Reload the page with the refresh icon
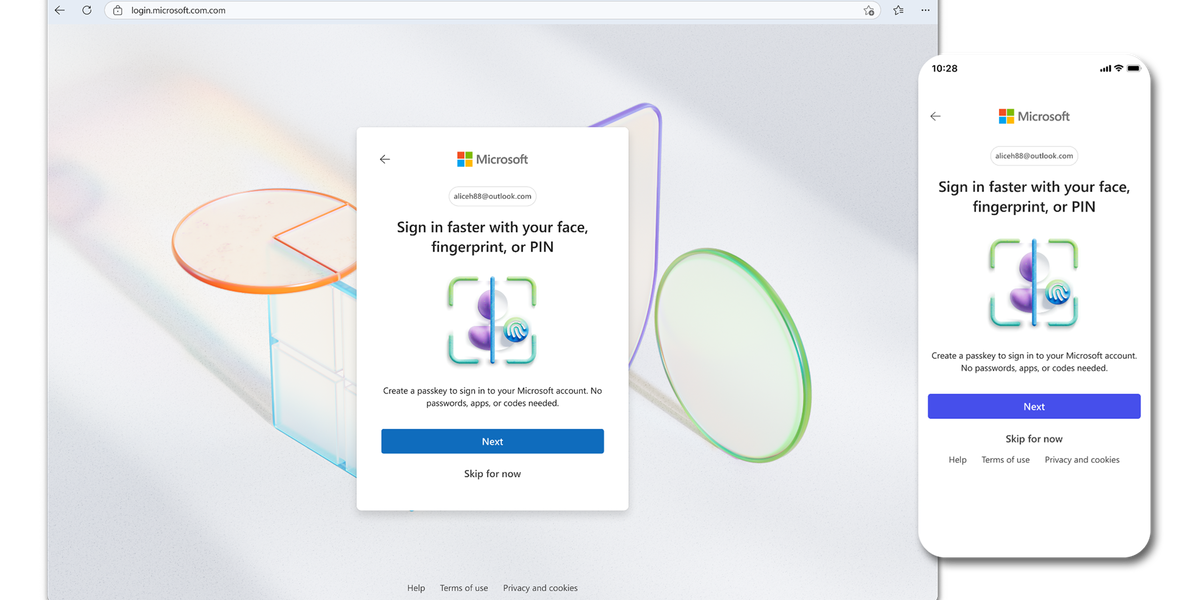1200x600 pixels. [87, 10]
